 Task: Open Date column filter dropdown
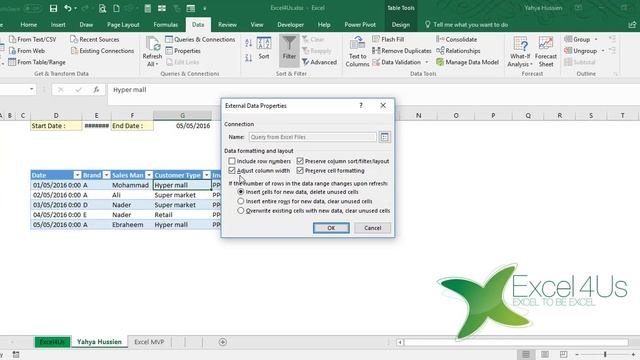(77, 175)
